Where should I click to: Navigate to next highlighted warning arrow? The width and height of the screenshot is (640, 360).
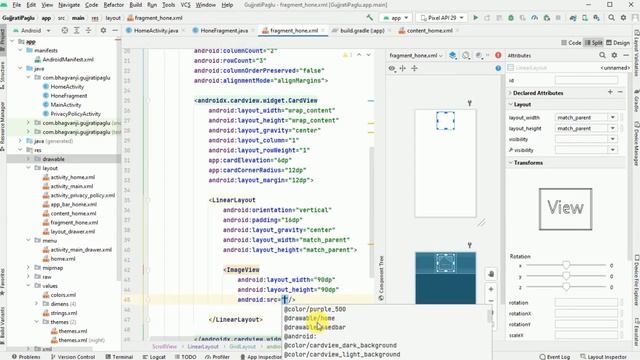click(369, 55)
